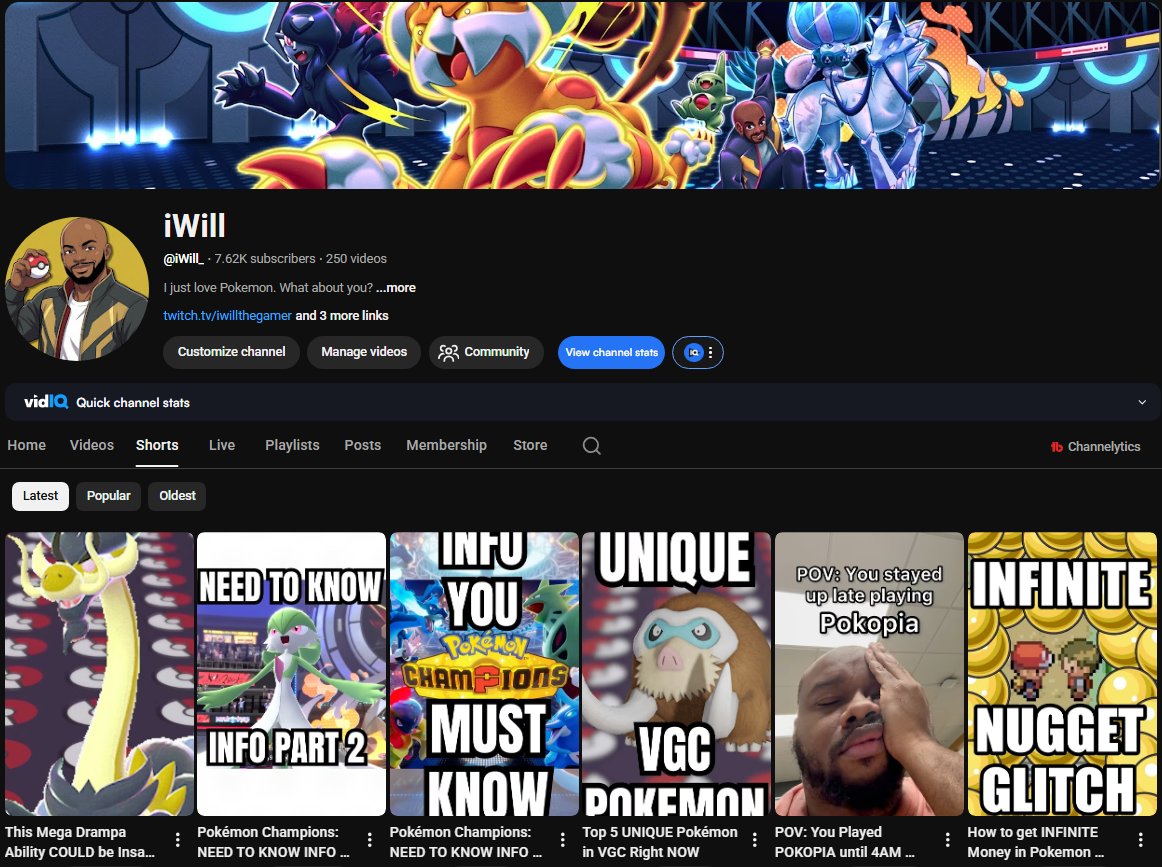Screen dimensions: 1162x867
Task: Click the '7.62K subscribers' text
Action: (x=265, y=259)
